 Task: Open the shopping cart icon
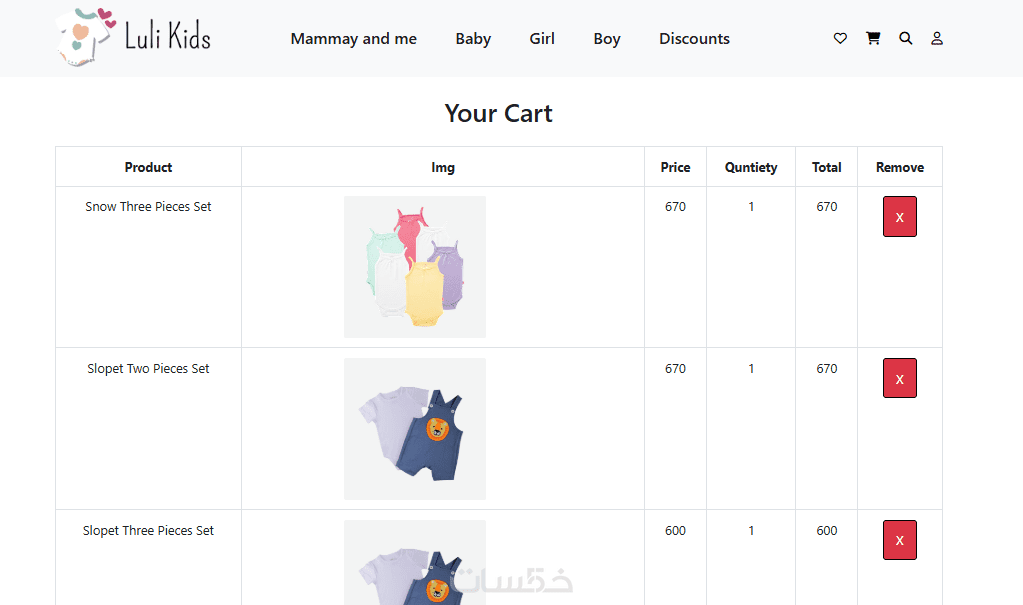pos(873,39)
